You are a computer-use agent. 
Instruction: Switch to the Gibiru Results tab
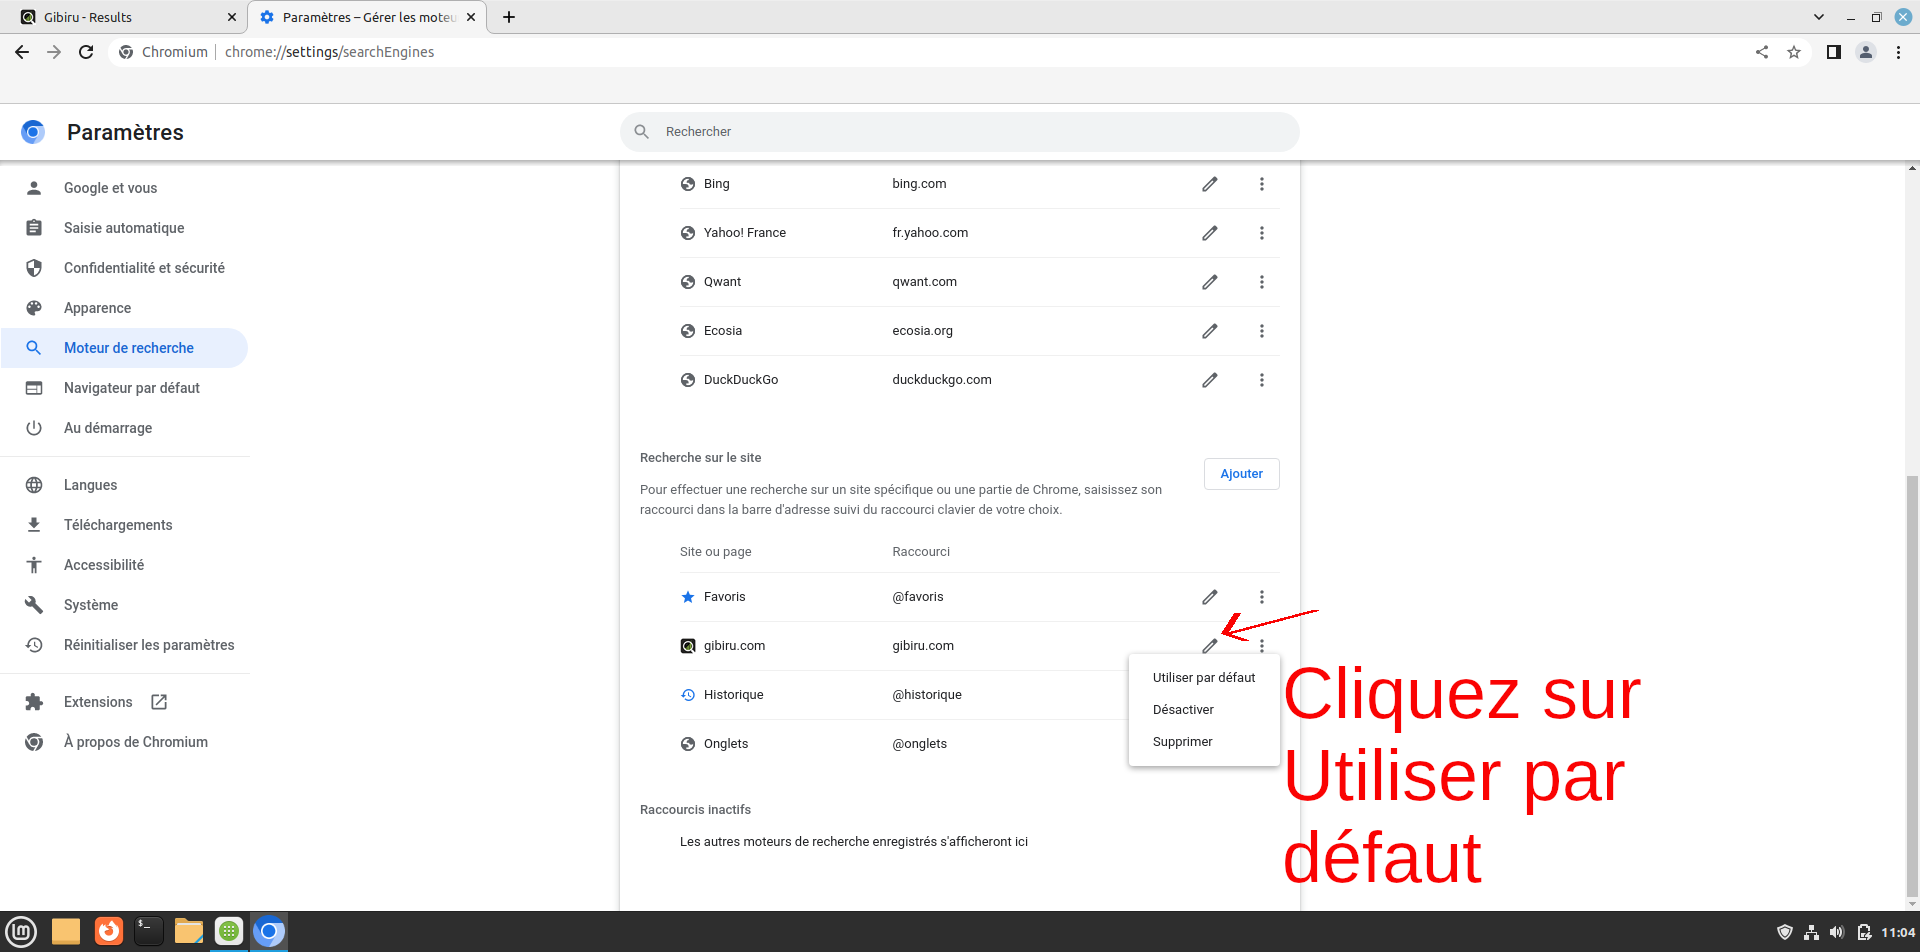(120, 17)
